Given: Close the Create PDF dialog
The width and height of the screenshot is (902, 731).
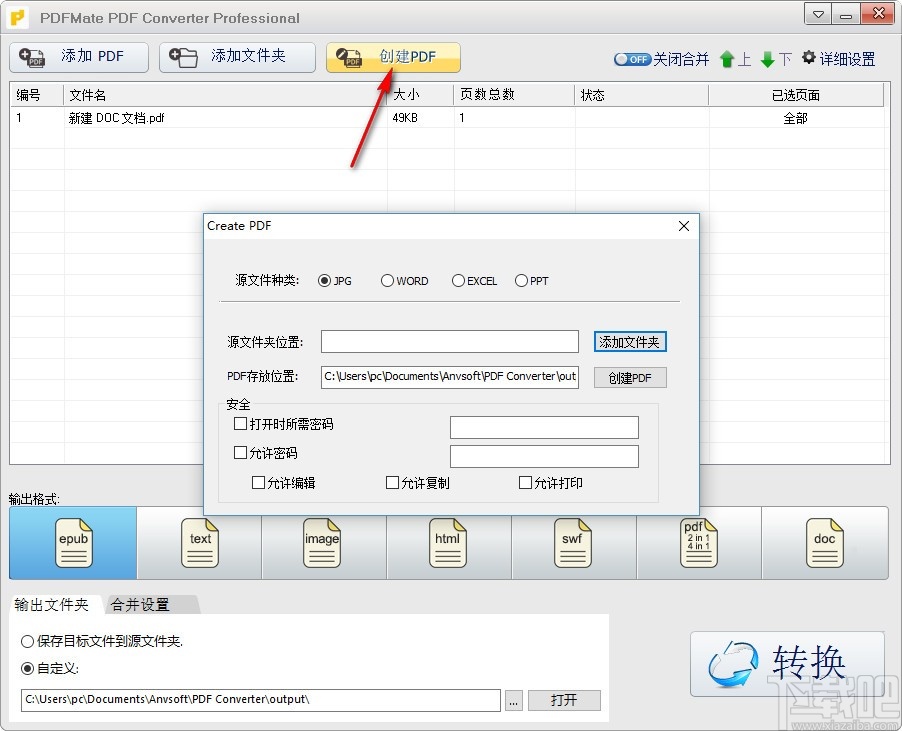Looking at the screenshot, I should coord(683,226).
